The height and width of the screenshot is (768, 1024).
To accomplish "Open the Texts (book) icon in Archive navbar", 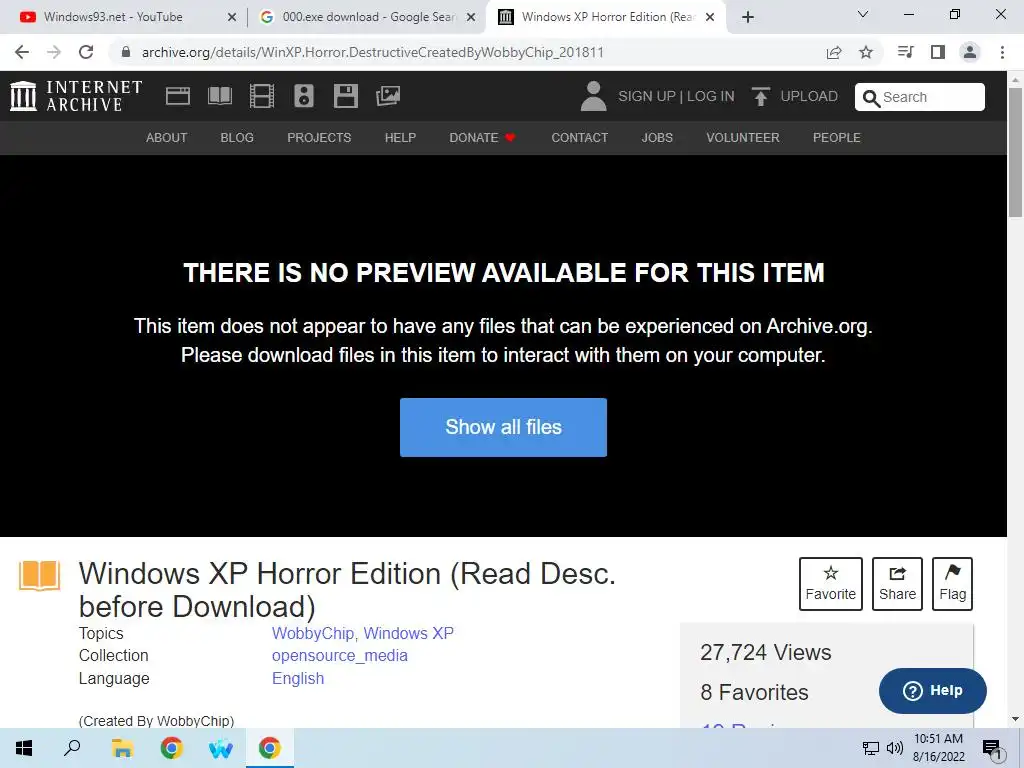I will click(x=220, y=96).
